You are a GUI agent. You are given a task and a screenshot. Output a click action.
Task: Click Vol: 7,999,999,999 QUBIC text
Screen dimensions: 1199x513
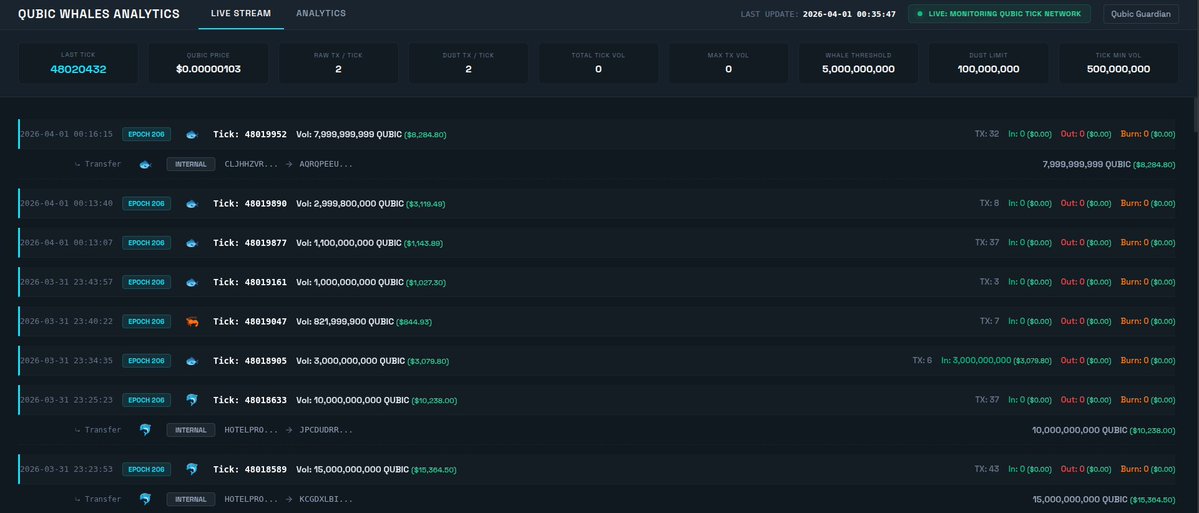(349, 135)
